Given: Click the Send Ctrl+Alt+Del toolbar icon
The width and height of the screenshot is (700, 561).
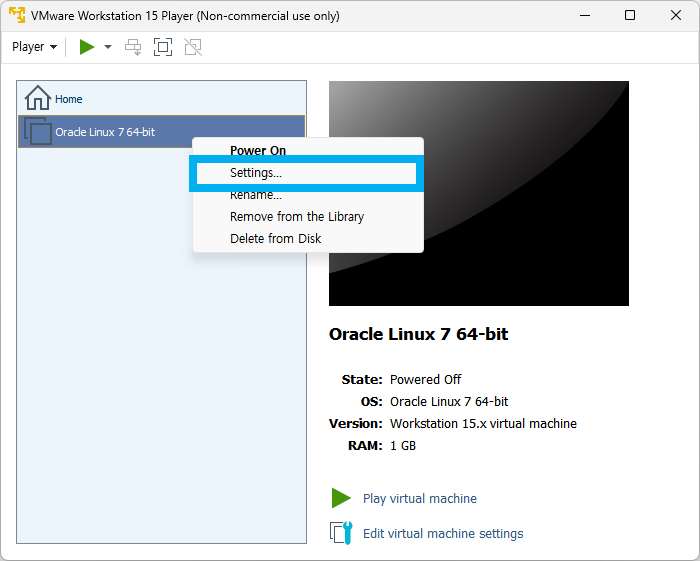Looking at the screenshot, I should click(x=133, y=47).
